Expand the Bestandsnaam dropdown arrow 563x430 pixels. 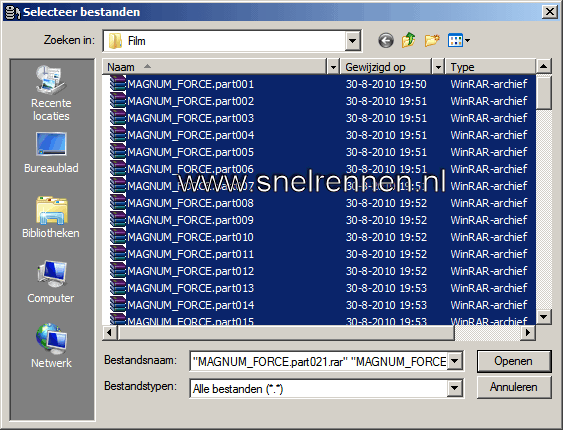455,361
